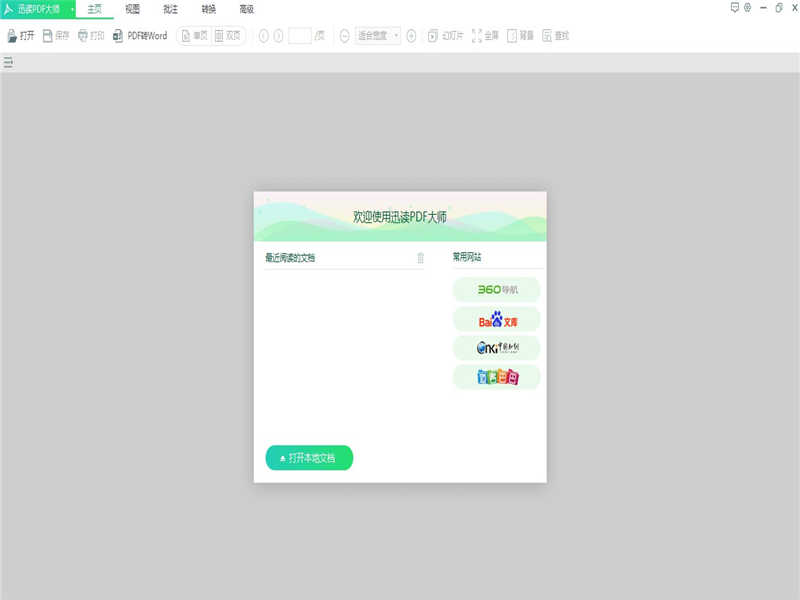Click the page number input box
Viewport: 800px width, 600px height.
pos(299,36)
